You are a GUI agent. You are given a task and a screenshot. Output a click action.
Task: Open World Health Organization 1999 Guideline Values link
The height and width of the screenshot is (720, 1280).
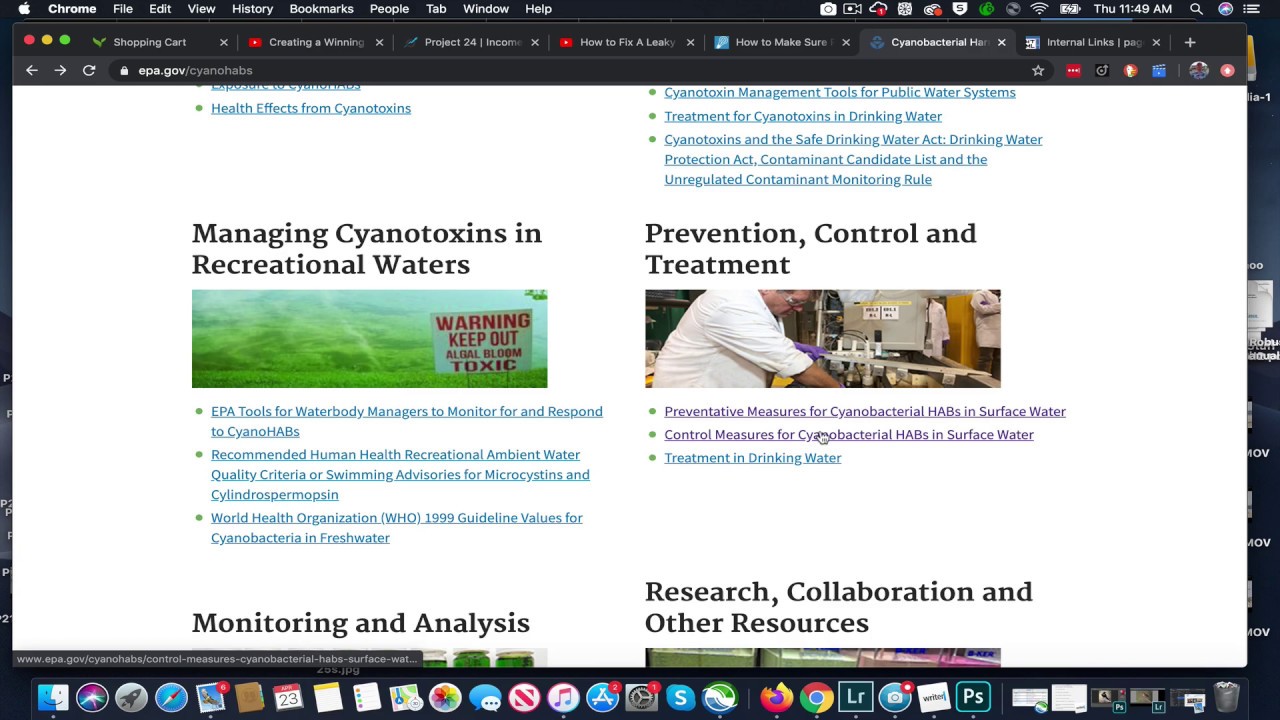tap(397, 527)
